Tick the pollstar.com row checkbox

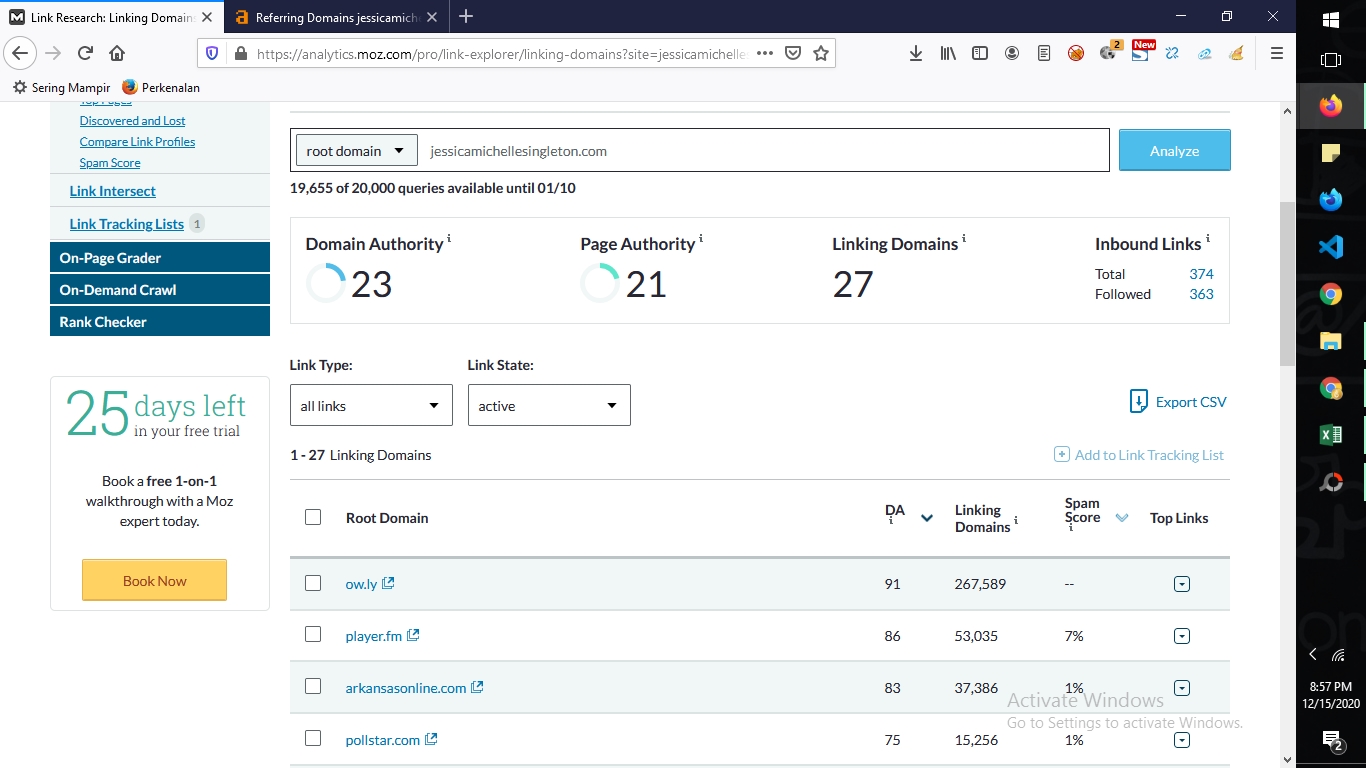313,738
